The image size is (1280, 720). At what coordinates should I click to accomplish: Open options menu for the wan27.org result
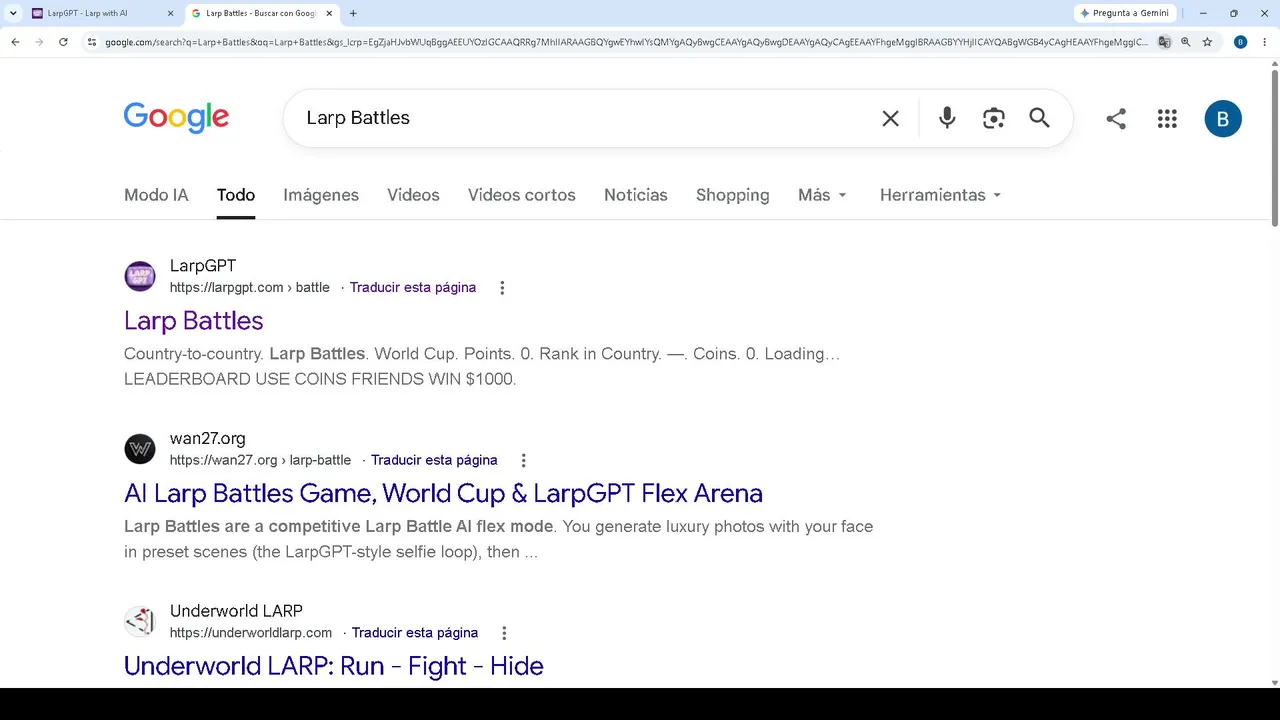coord(523,461)
